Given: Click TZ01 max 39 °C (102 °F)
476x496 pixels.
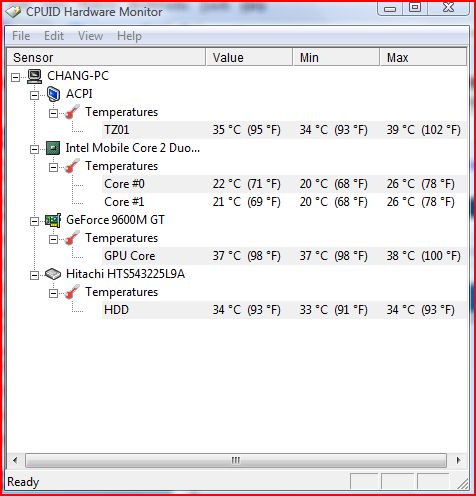Looking at the screenshot, I should point(424,130).
